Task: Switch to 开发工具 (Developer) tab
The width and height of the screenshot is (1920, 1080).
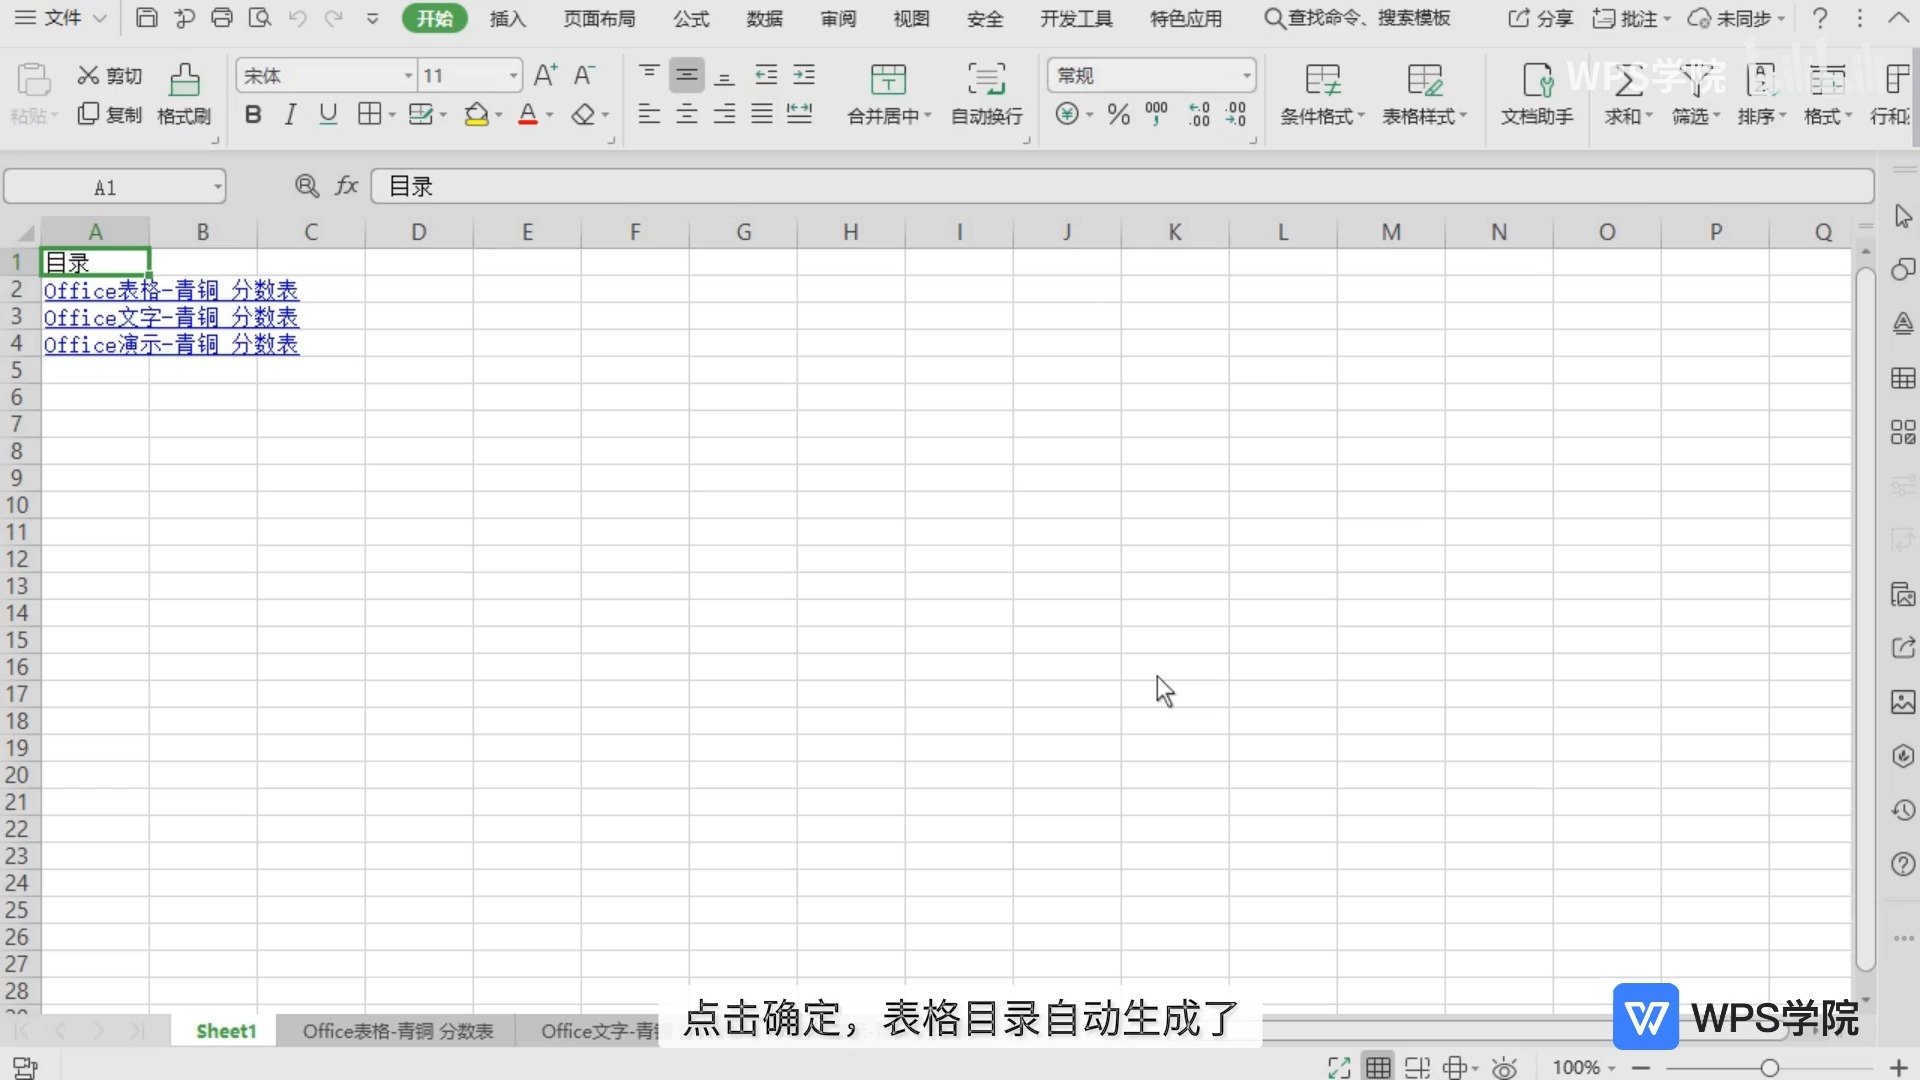Action: 1076,18
